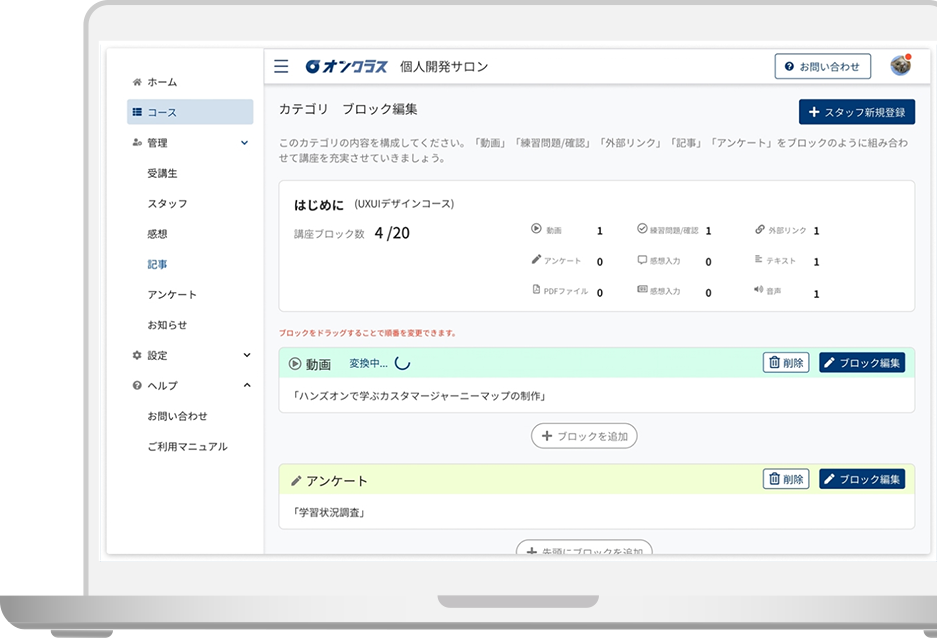
Task: Click the 動画 block header play icon
Action: click(x=295, y=363)
